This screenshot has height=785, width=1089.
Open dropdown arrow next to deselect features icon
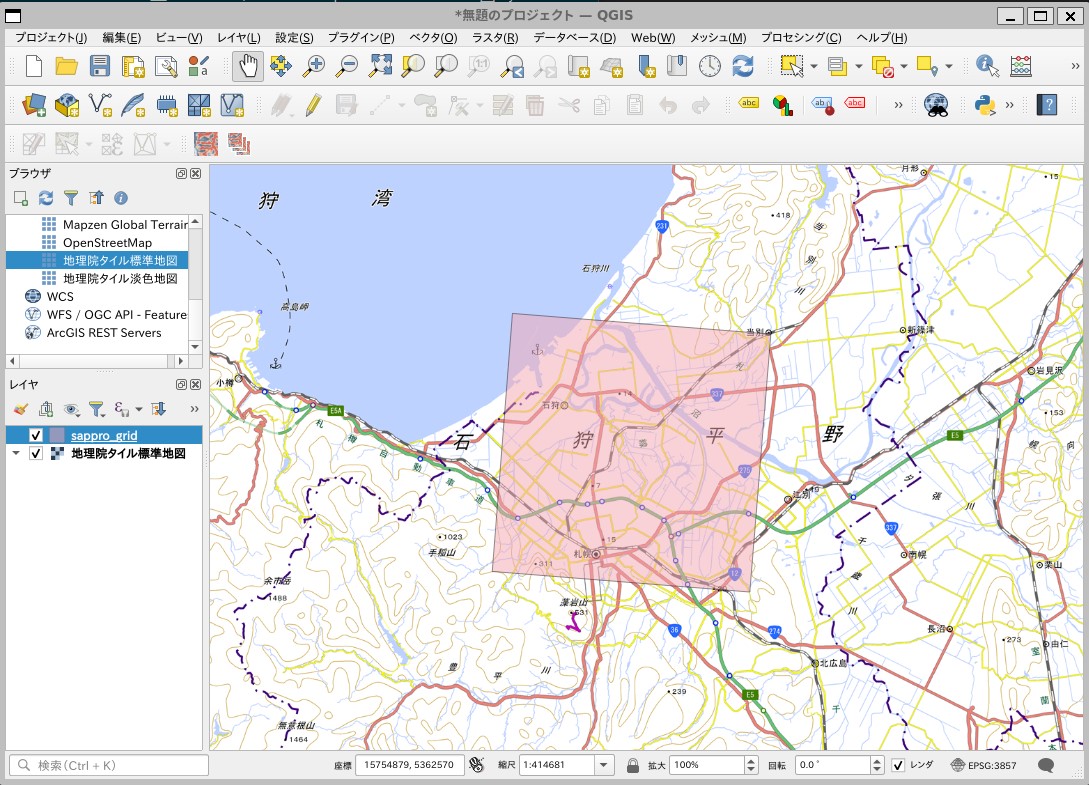[x=904, y=67]
